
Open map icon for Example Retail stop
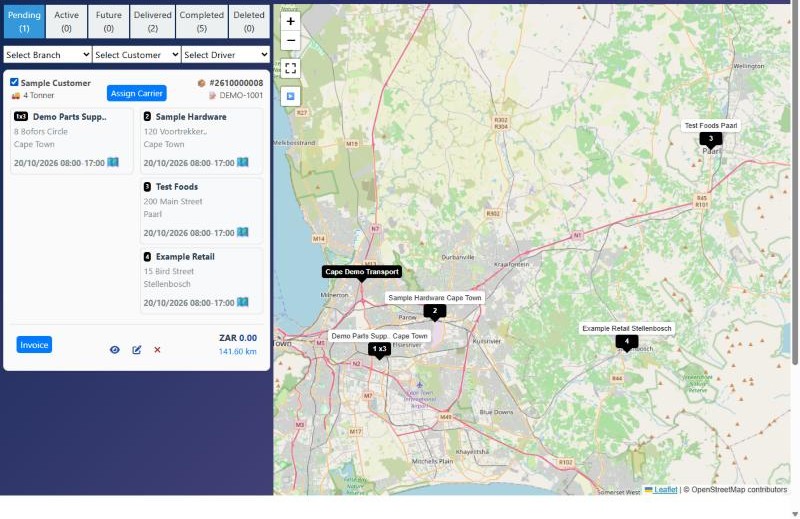point(242,302)
